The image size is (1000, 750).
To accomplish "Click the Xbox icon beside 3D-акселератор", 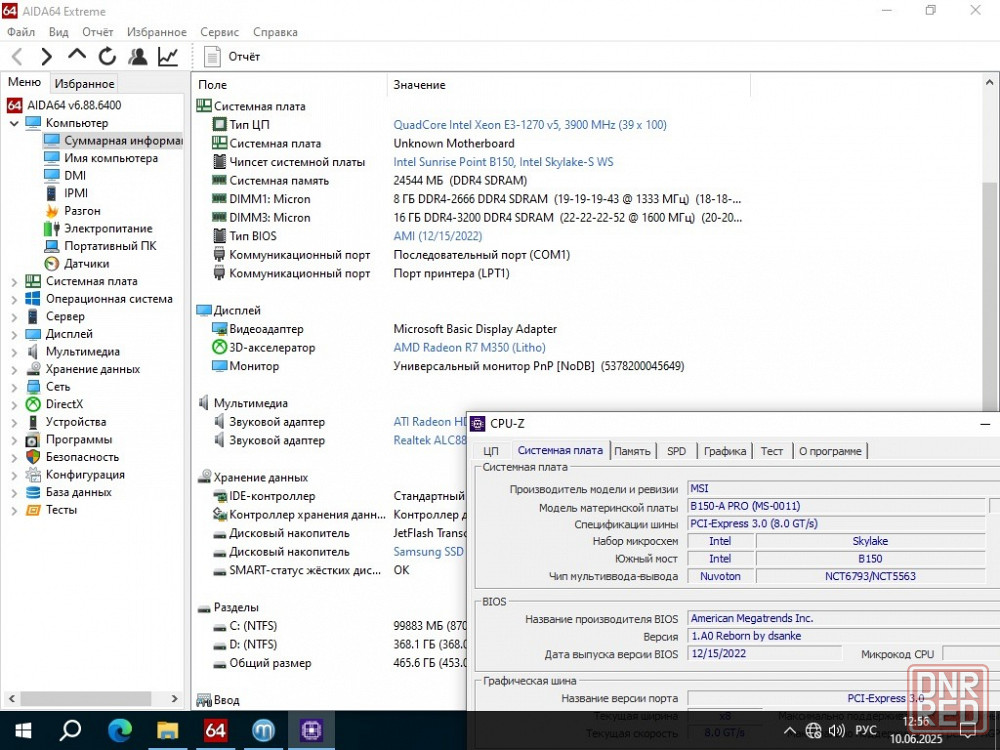I will [219, 348].
